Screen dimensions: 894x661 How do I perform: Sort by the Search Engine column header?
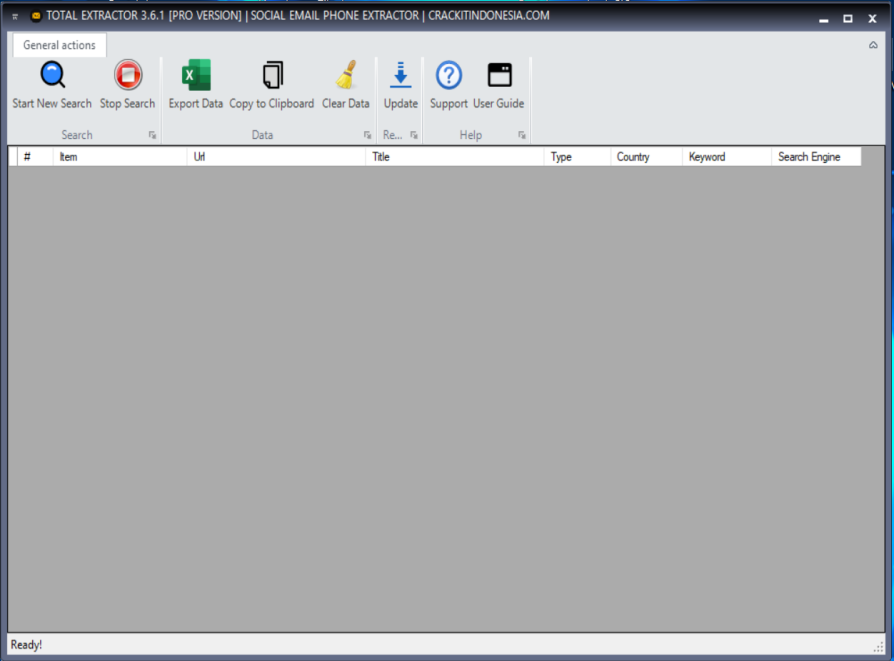point(816,157)
